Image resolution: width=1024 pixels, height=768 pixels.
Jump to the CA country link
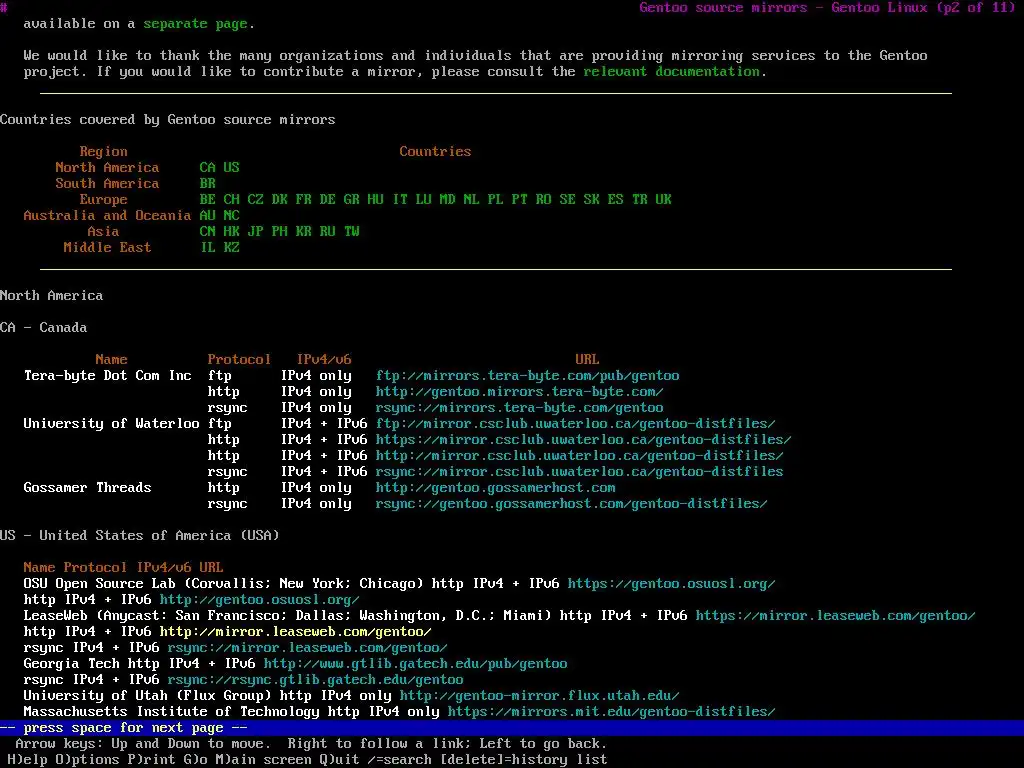pos(208,168)
